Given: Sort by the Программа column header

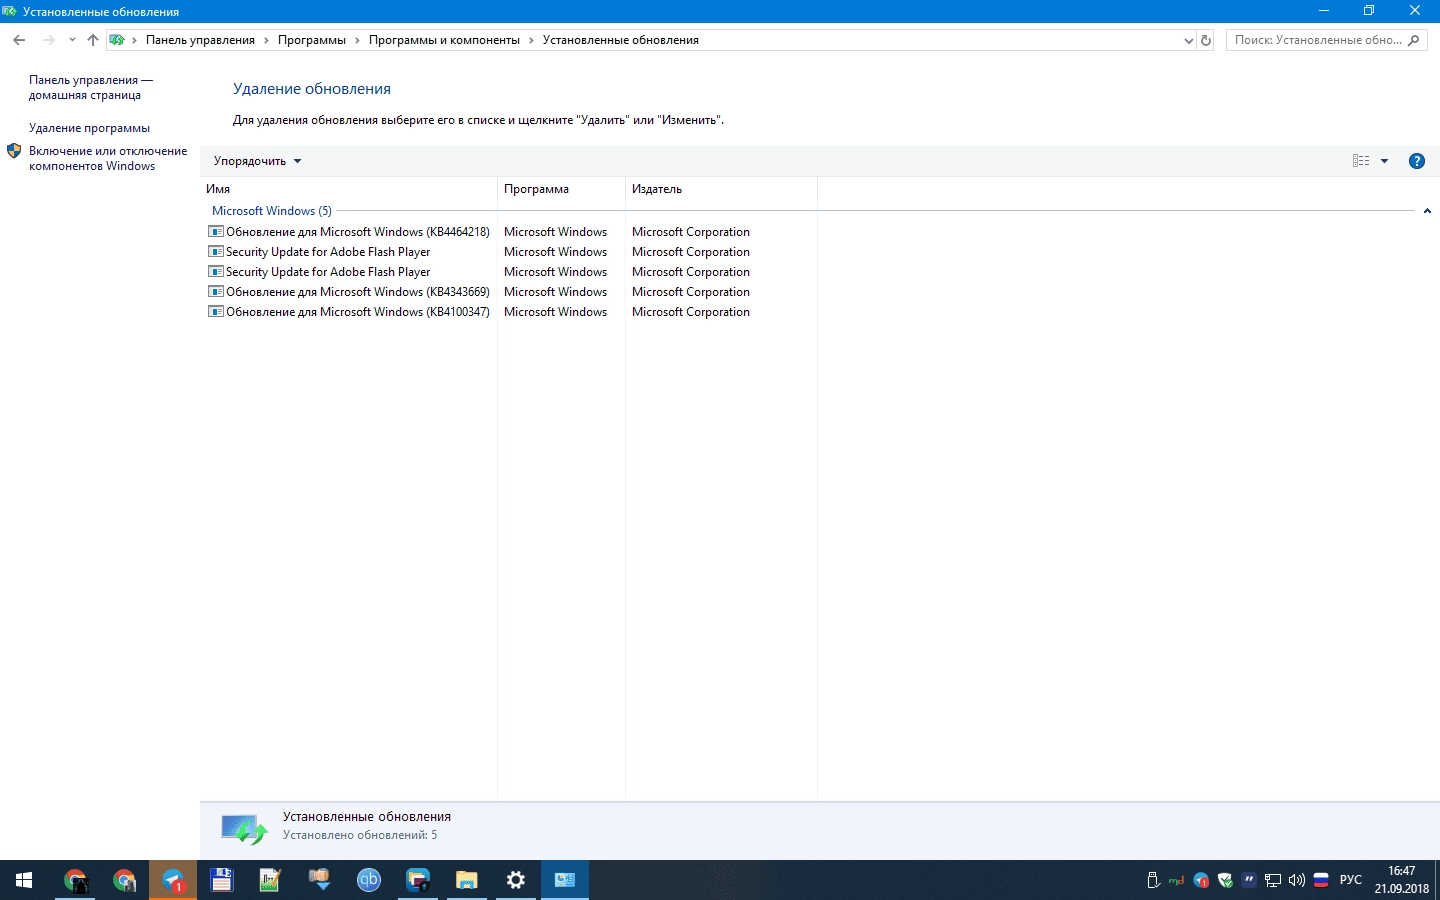Looking at the screenshot, I should click(x=561, y=189).
